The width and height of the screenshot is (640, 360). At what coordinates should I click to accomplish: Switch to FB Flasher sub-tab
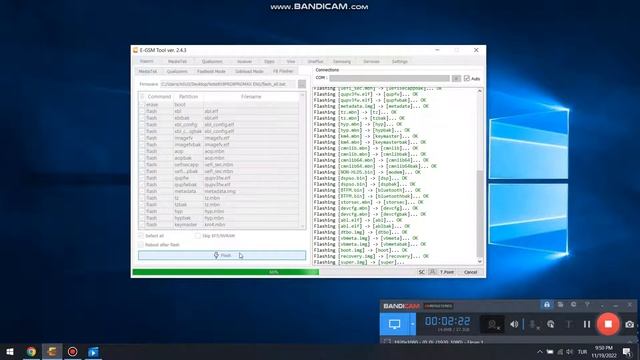283,71
